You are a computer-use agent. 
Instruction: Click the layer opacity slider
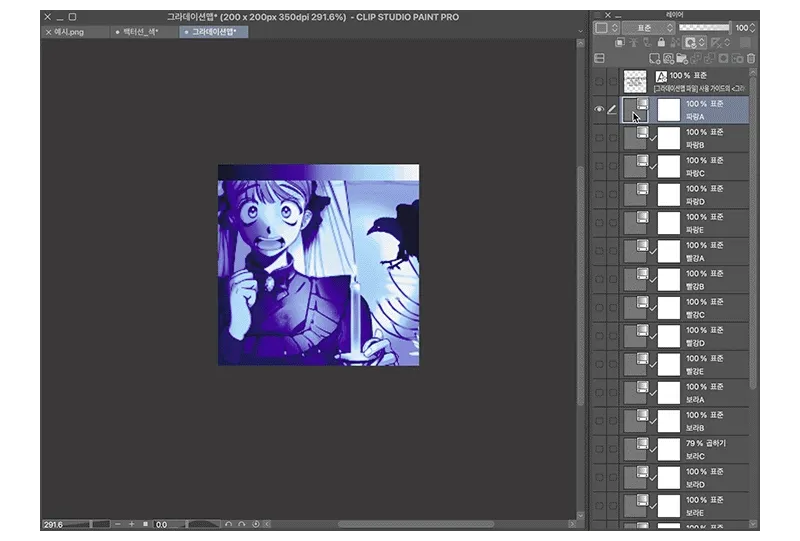[x=704, y=28]
